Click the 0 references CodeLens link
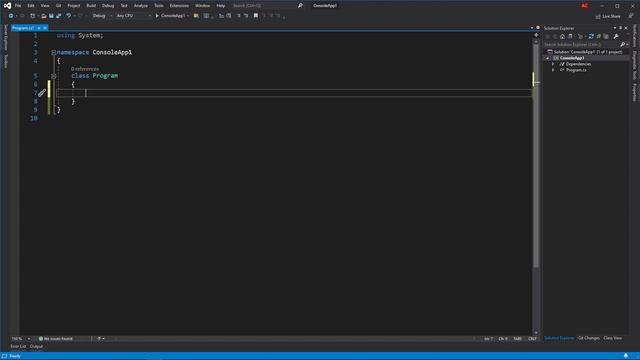 (x=85, y=69)
